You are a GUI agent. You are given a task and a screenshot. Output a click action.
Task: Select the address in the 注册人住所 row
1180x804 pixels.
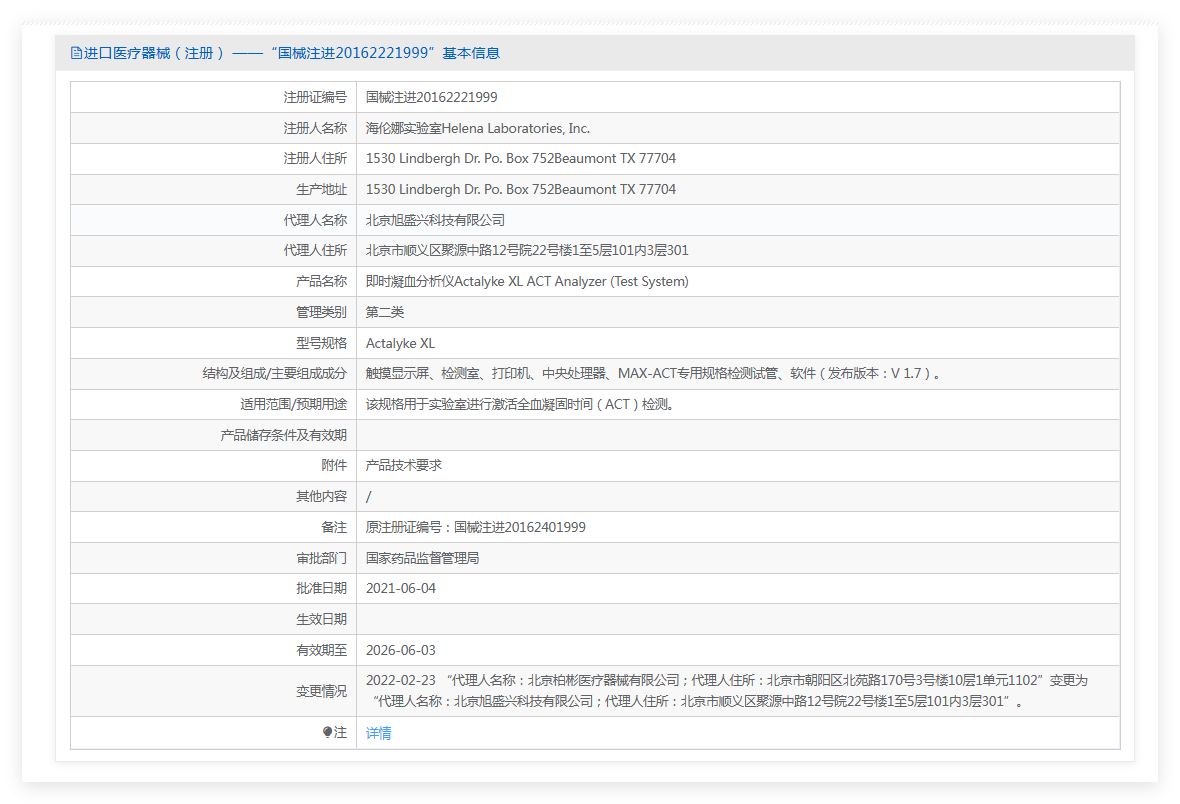tap(521, 158)
